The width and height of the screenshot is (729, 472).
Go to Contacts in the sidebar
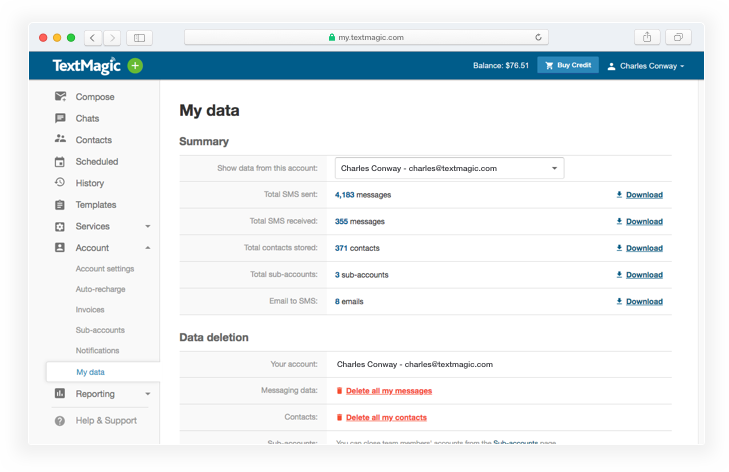93,140
